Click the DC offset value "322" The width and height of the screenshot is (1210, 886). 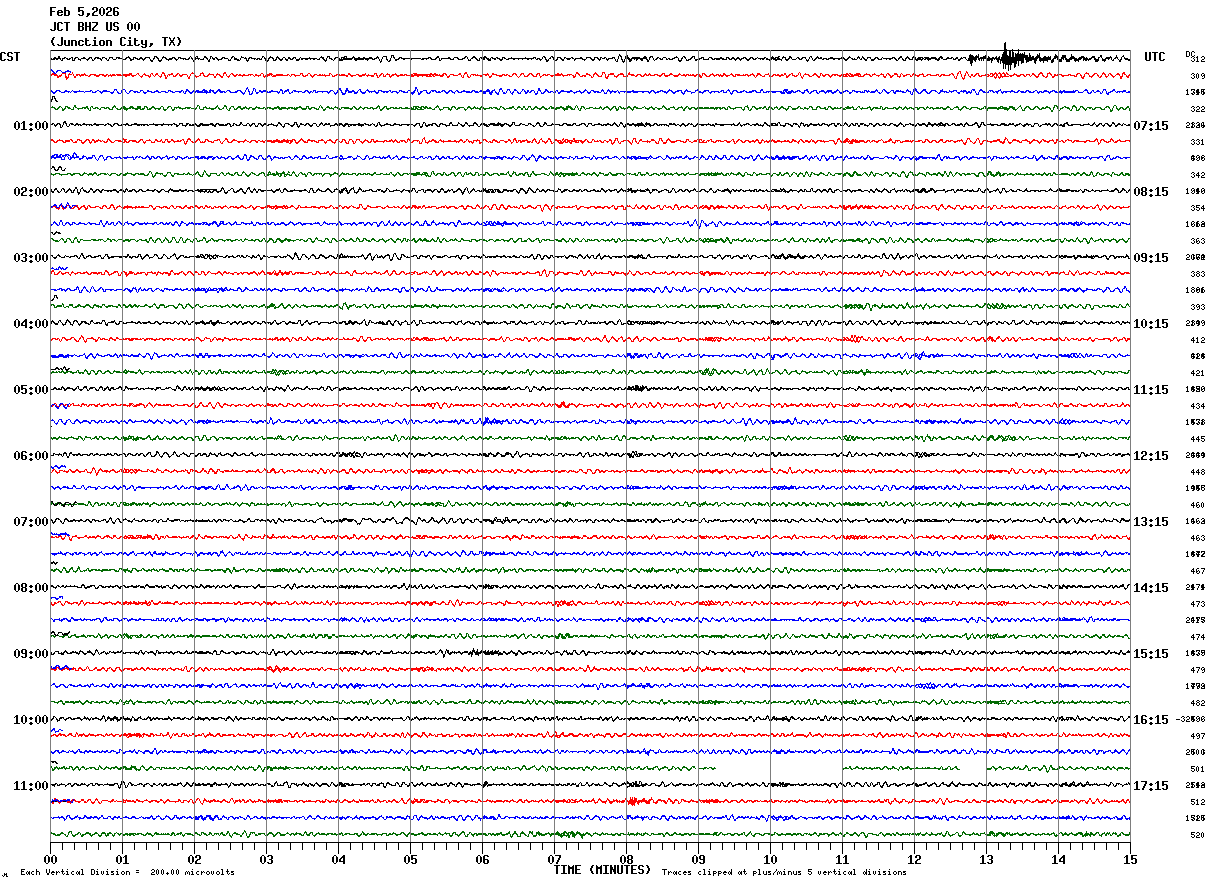pyautogui.click(x=1197, y=109)
